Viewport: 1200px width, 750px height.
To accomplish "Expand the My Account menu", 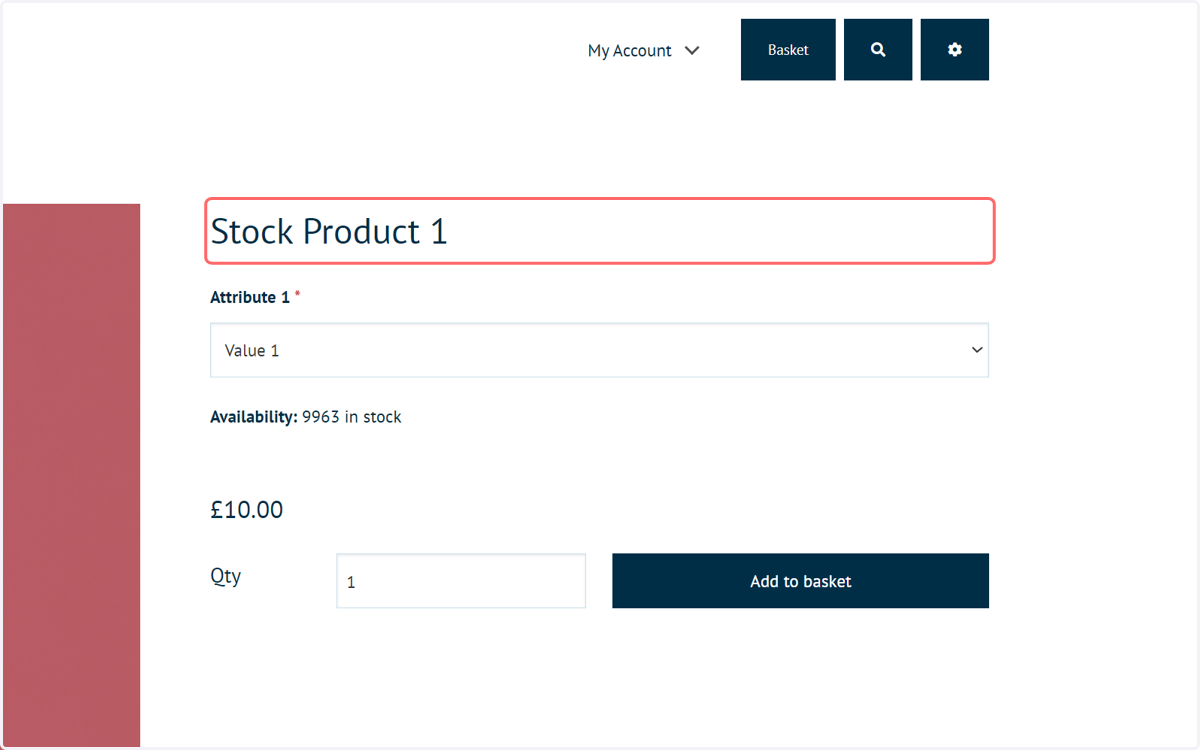I will (643, 51).
